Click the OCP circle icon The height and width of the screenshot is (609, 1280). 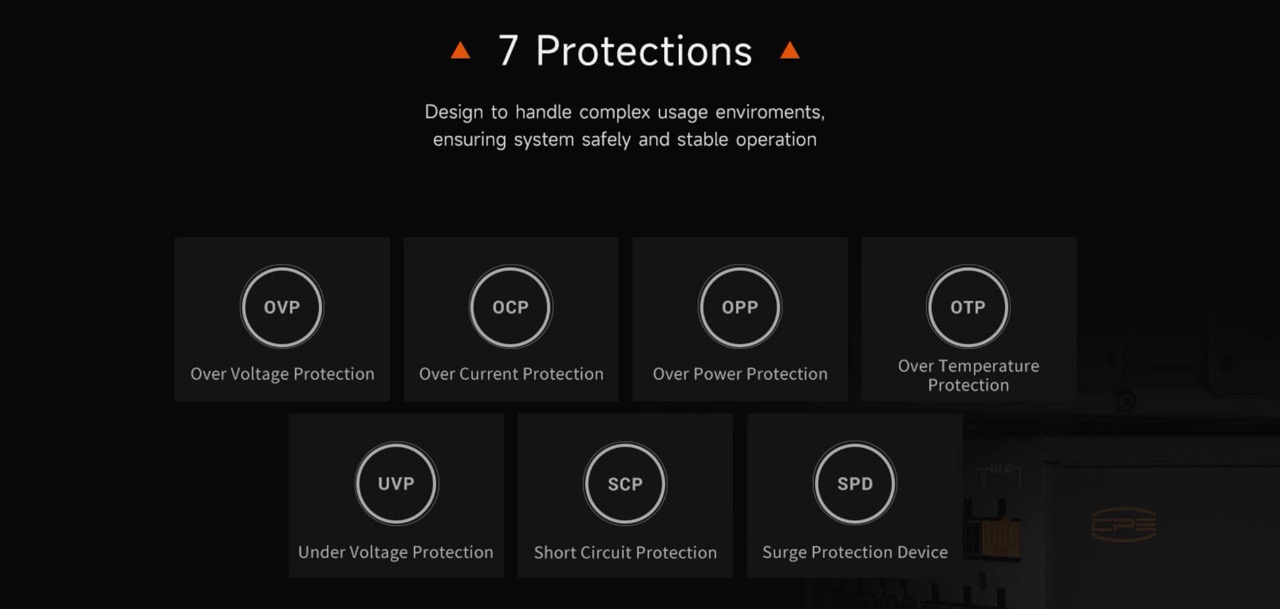tap(511, 307)
